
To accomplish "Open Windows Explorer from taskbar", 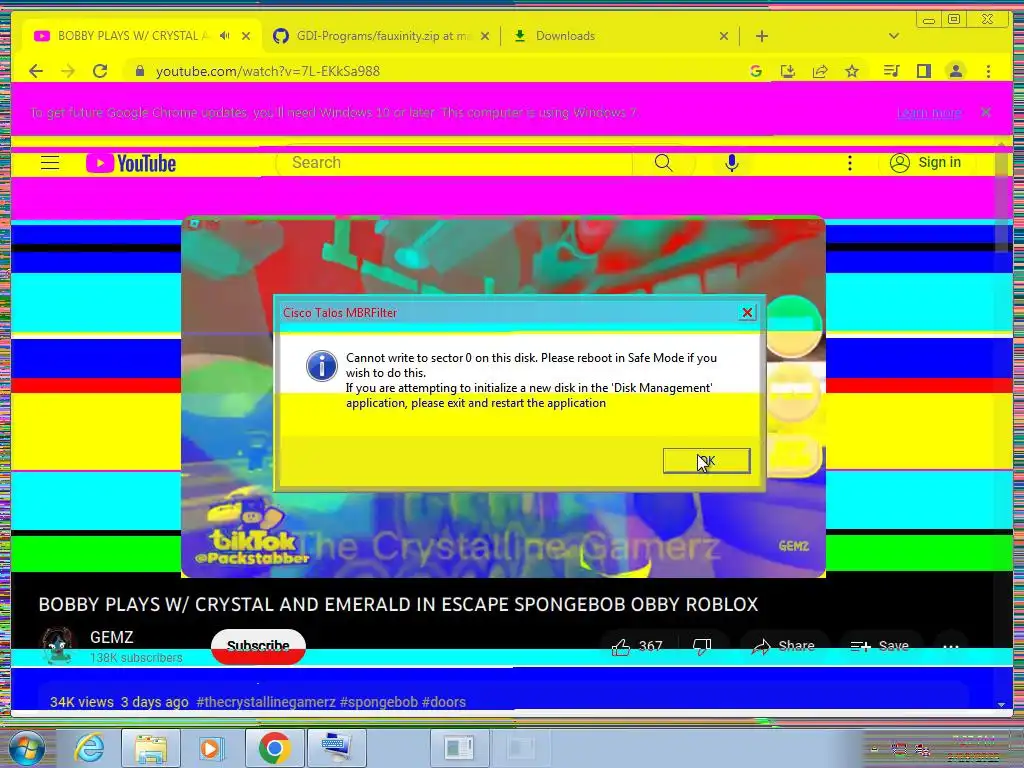I will point(150,747).
